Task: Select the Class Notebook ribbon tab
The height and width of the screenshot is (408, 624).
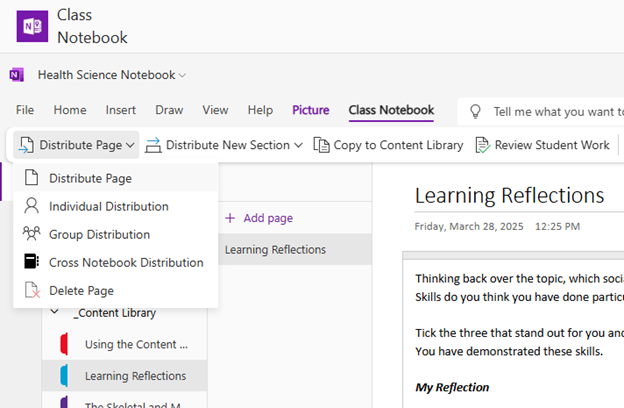Action: coord(391,110)
